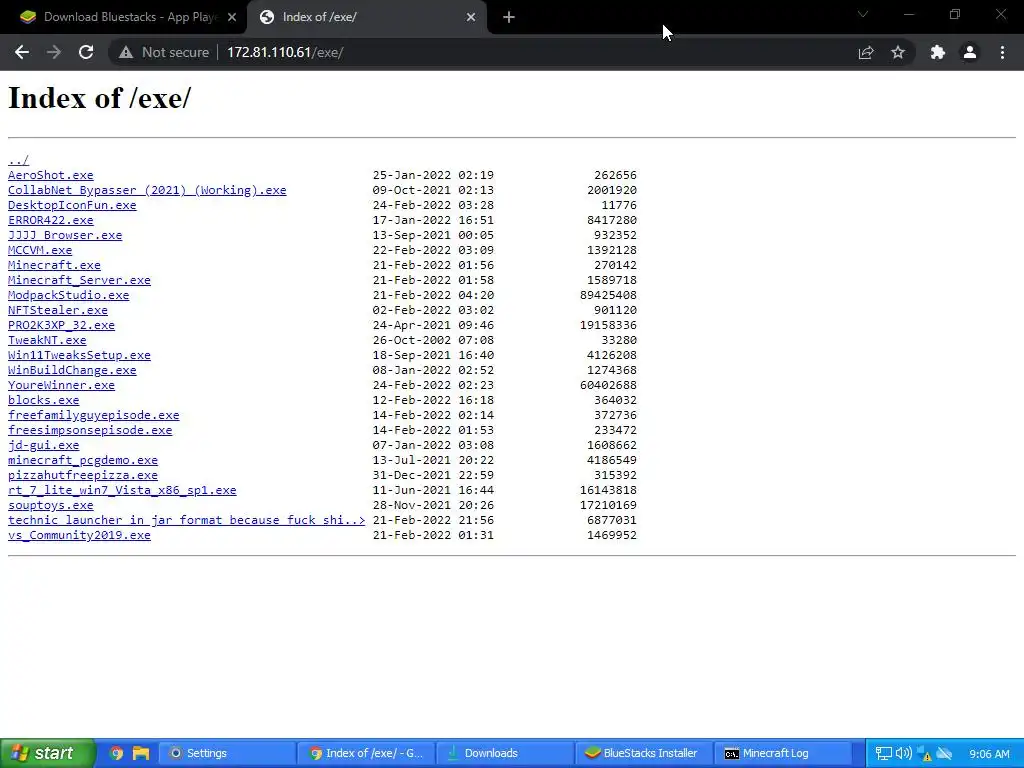Select the date 26-Oct-2002 07:08
The image size is (1024, 768).
pos(433,340)
